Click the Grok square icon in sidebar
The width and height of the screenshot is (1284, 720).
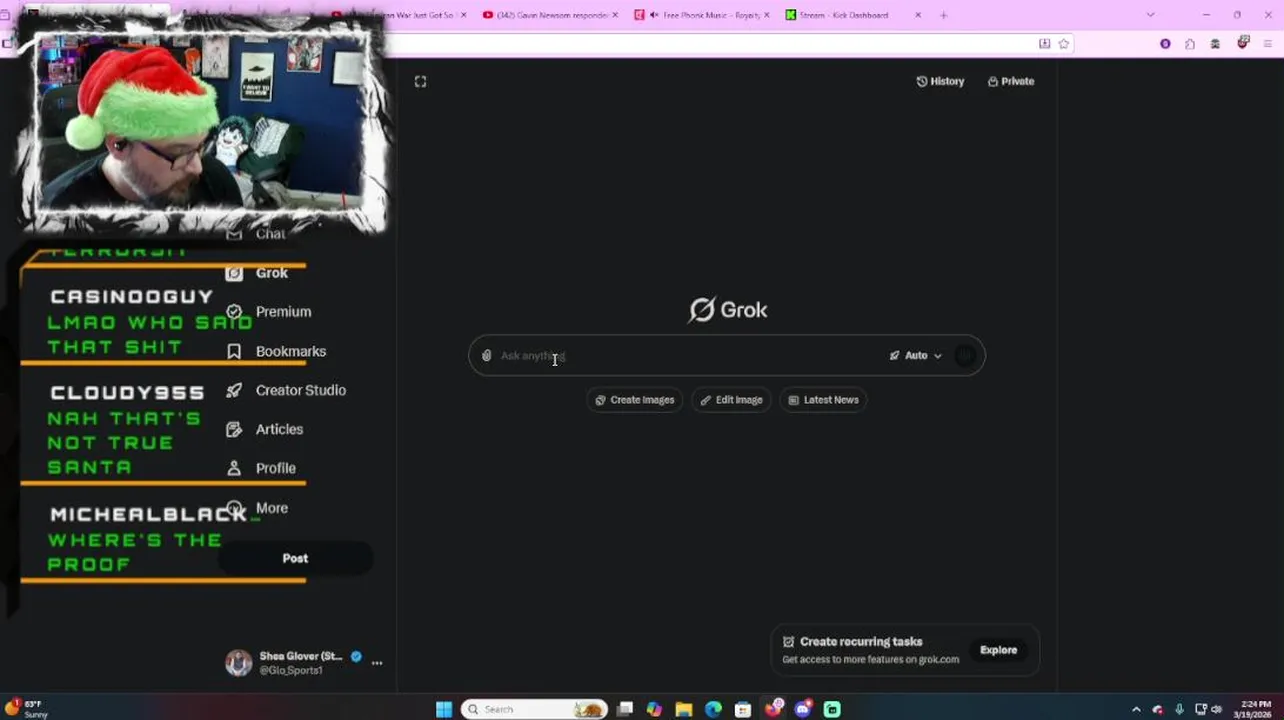tap(234, 273)
